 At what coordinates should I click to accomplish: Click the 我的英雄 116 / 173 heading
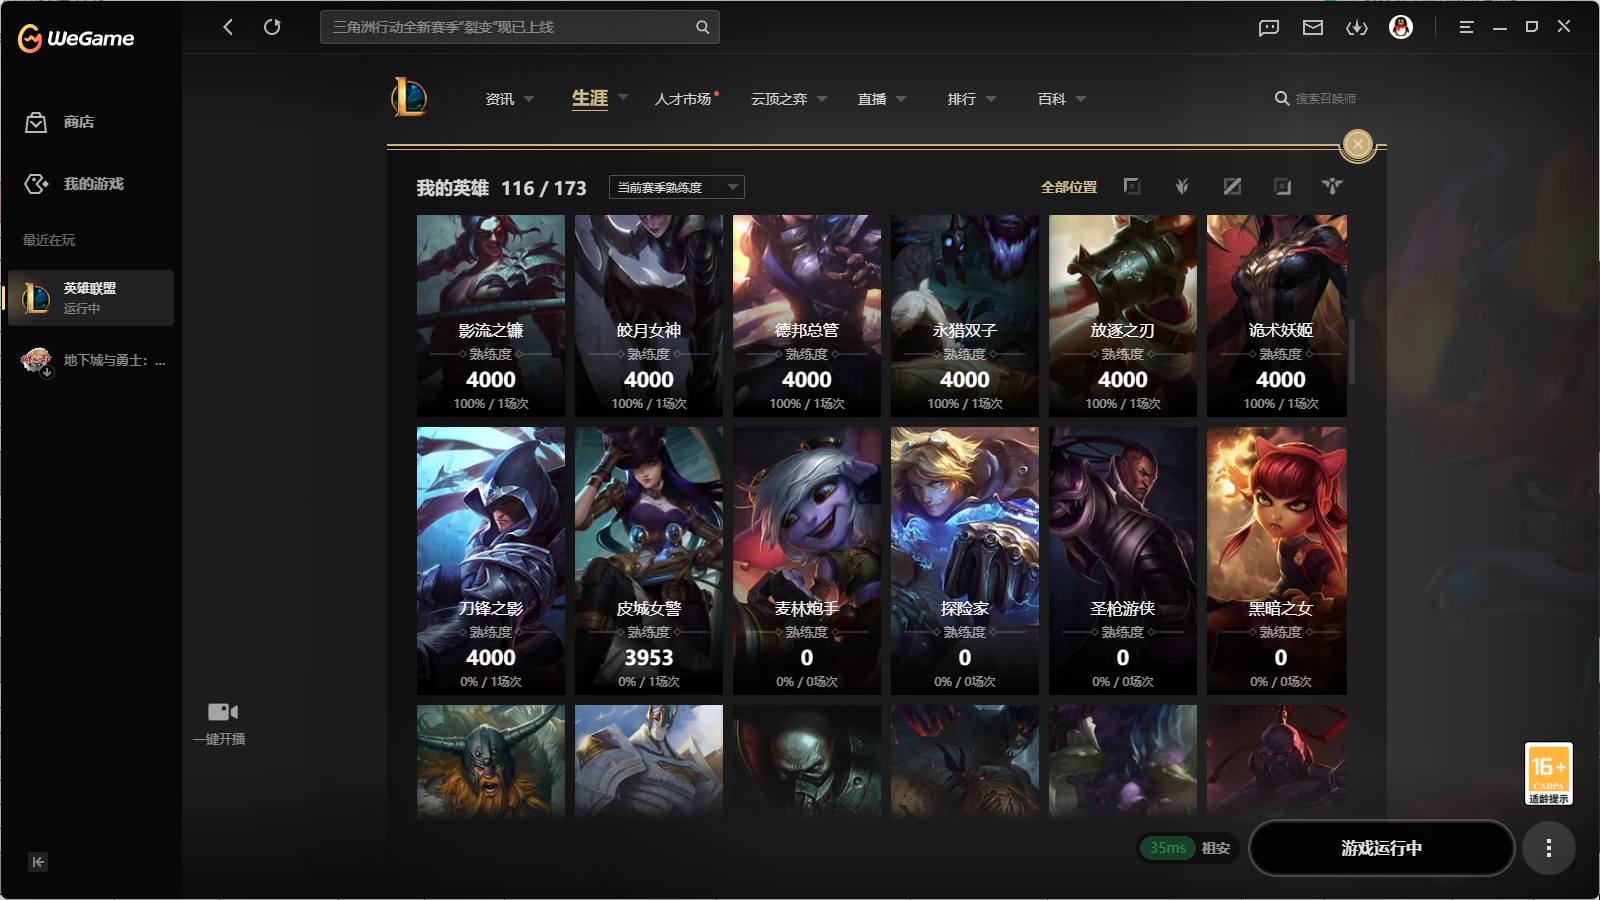tap(502, 188)
